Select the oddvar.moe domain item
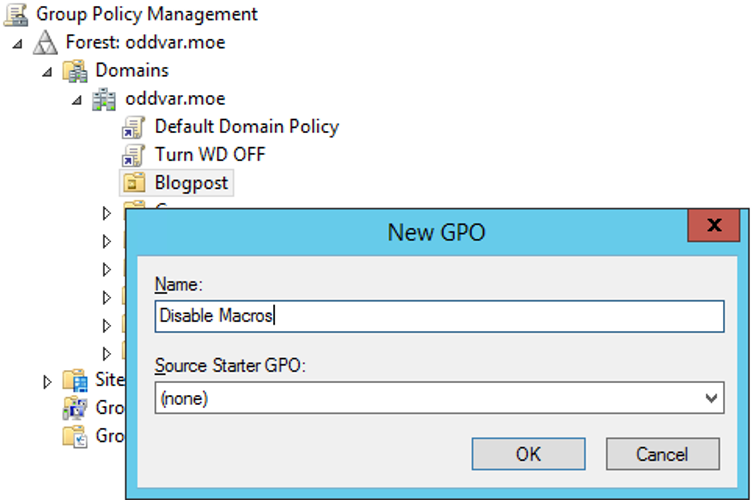 coord(176,99)
